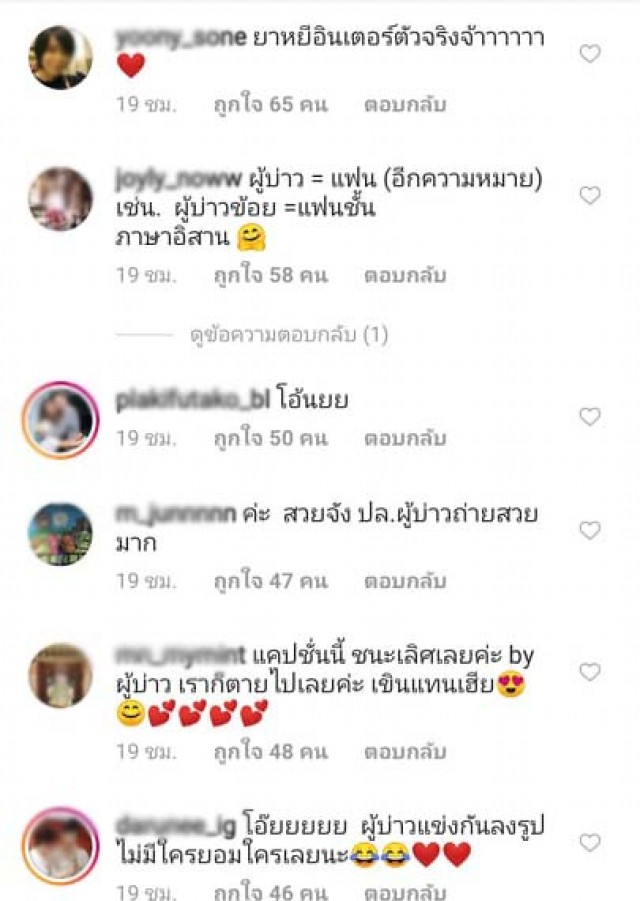The width and height of the screenshot is (640, 901).
Task: Open story ring avatar of last commenter
Action: [x=60, y=846]
